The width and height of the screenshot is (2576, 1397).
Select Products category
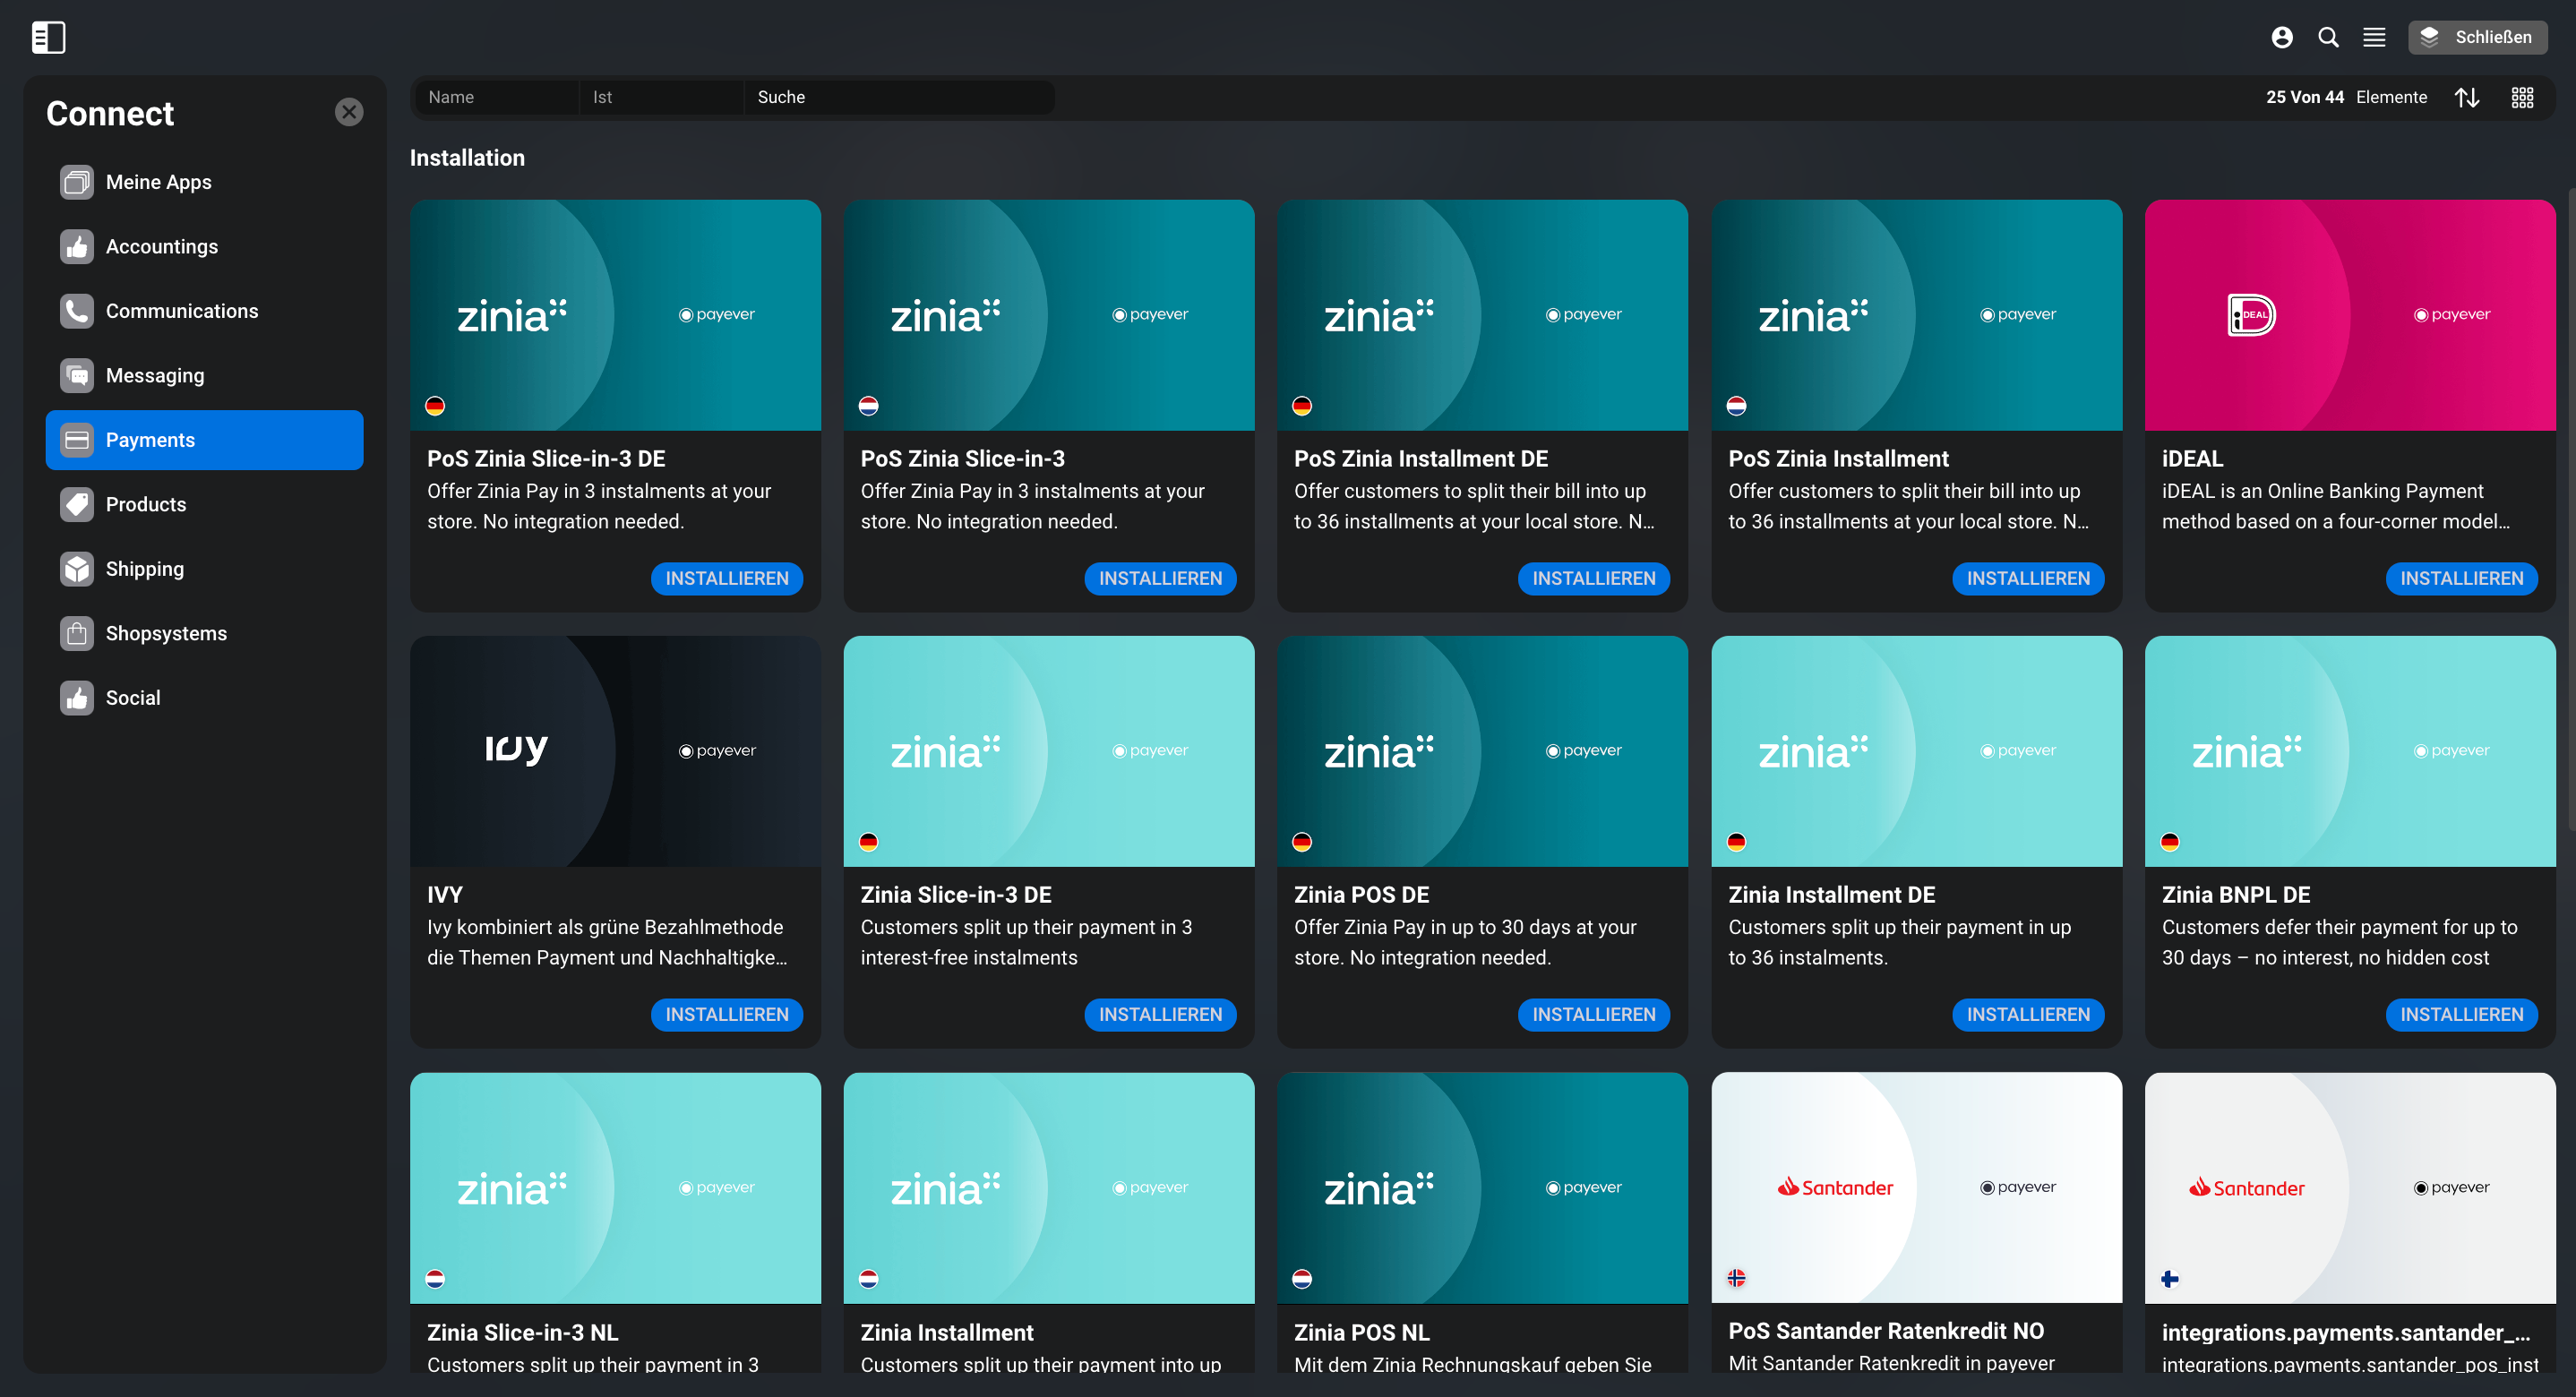click(x=204, y=505)
